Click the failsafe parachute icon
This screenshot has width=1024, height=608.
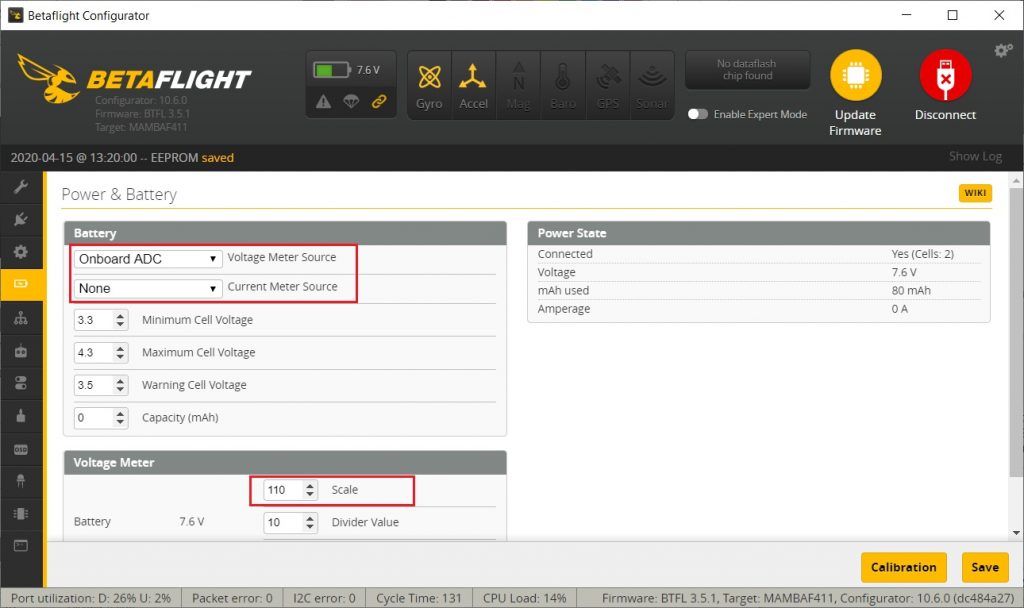coord(351,102)
